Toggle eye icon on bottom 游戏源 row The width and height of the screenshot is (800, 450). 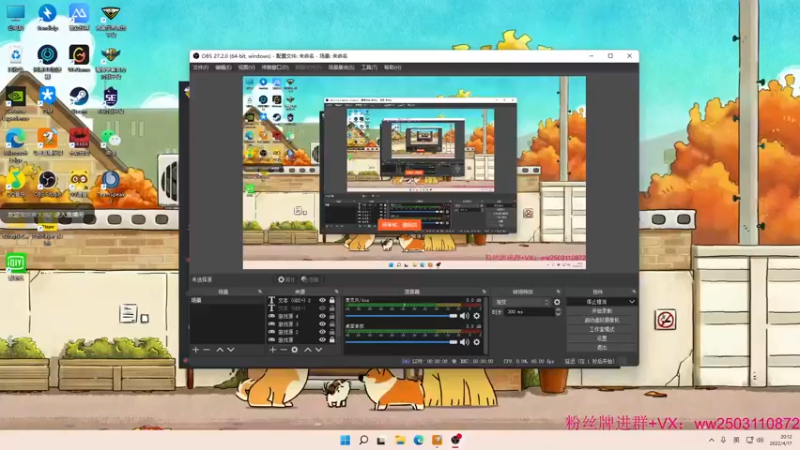322,339
